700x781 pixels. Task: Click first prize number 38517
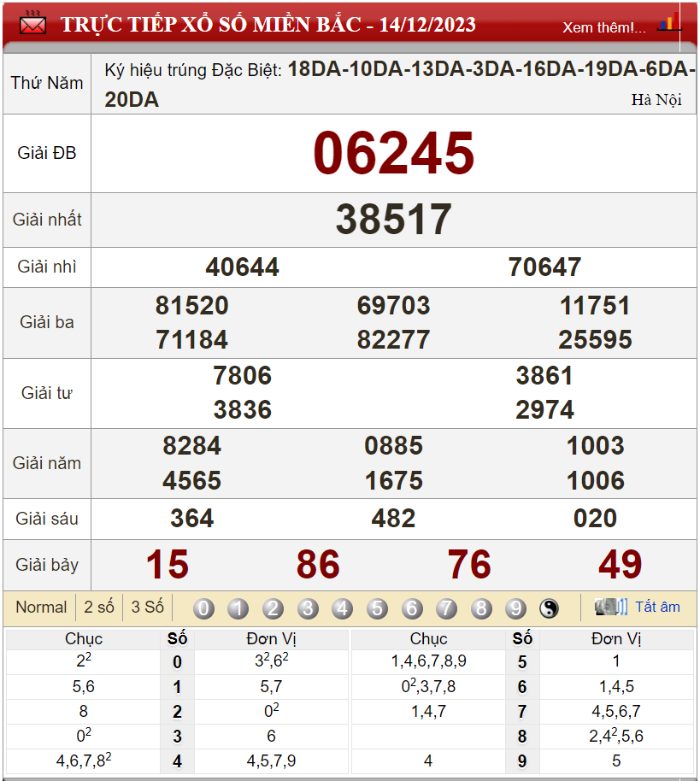[394, 219]
